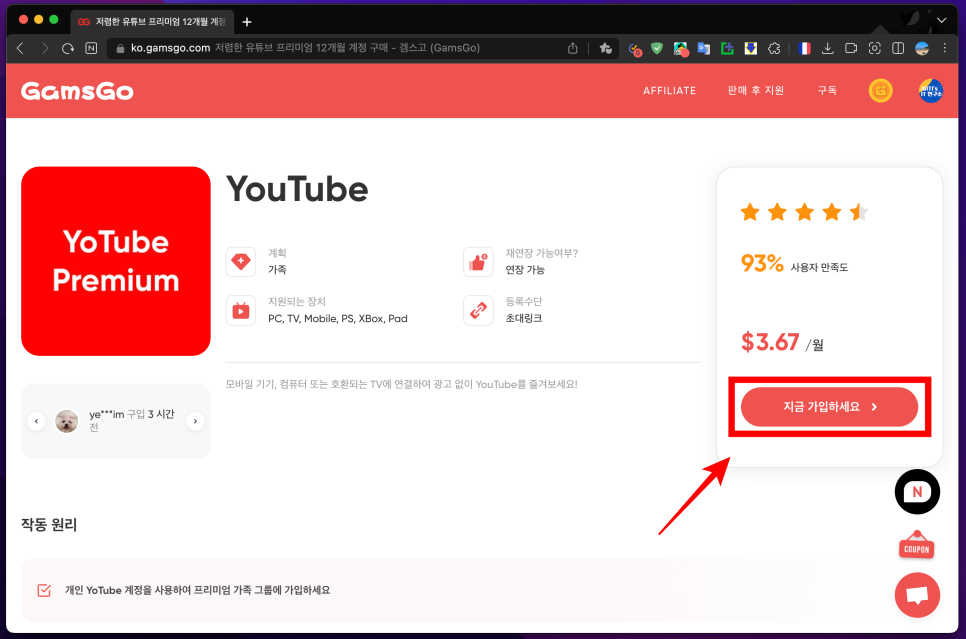
Task: Click the 'PC, TV, Mobile, PS, XBox, Pad' text
Action: coord(338,319)
